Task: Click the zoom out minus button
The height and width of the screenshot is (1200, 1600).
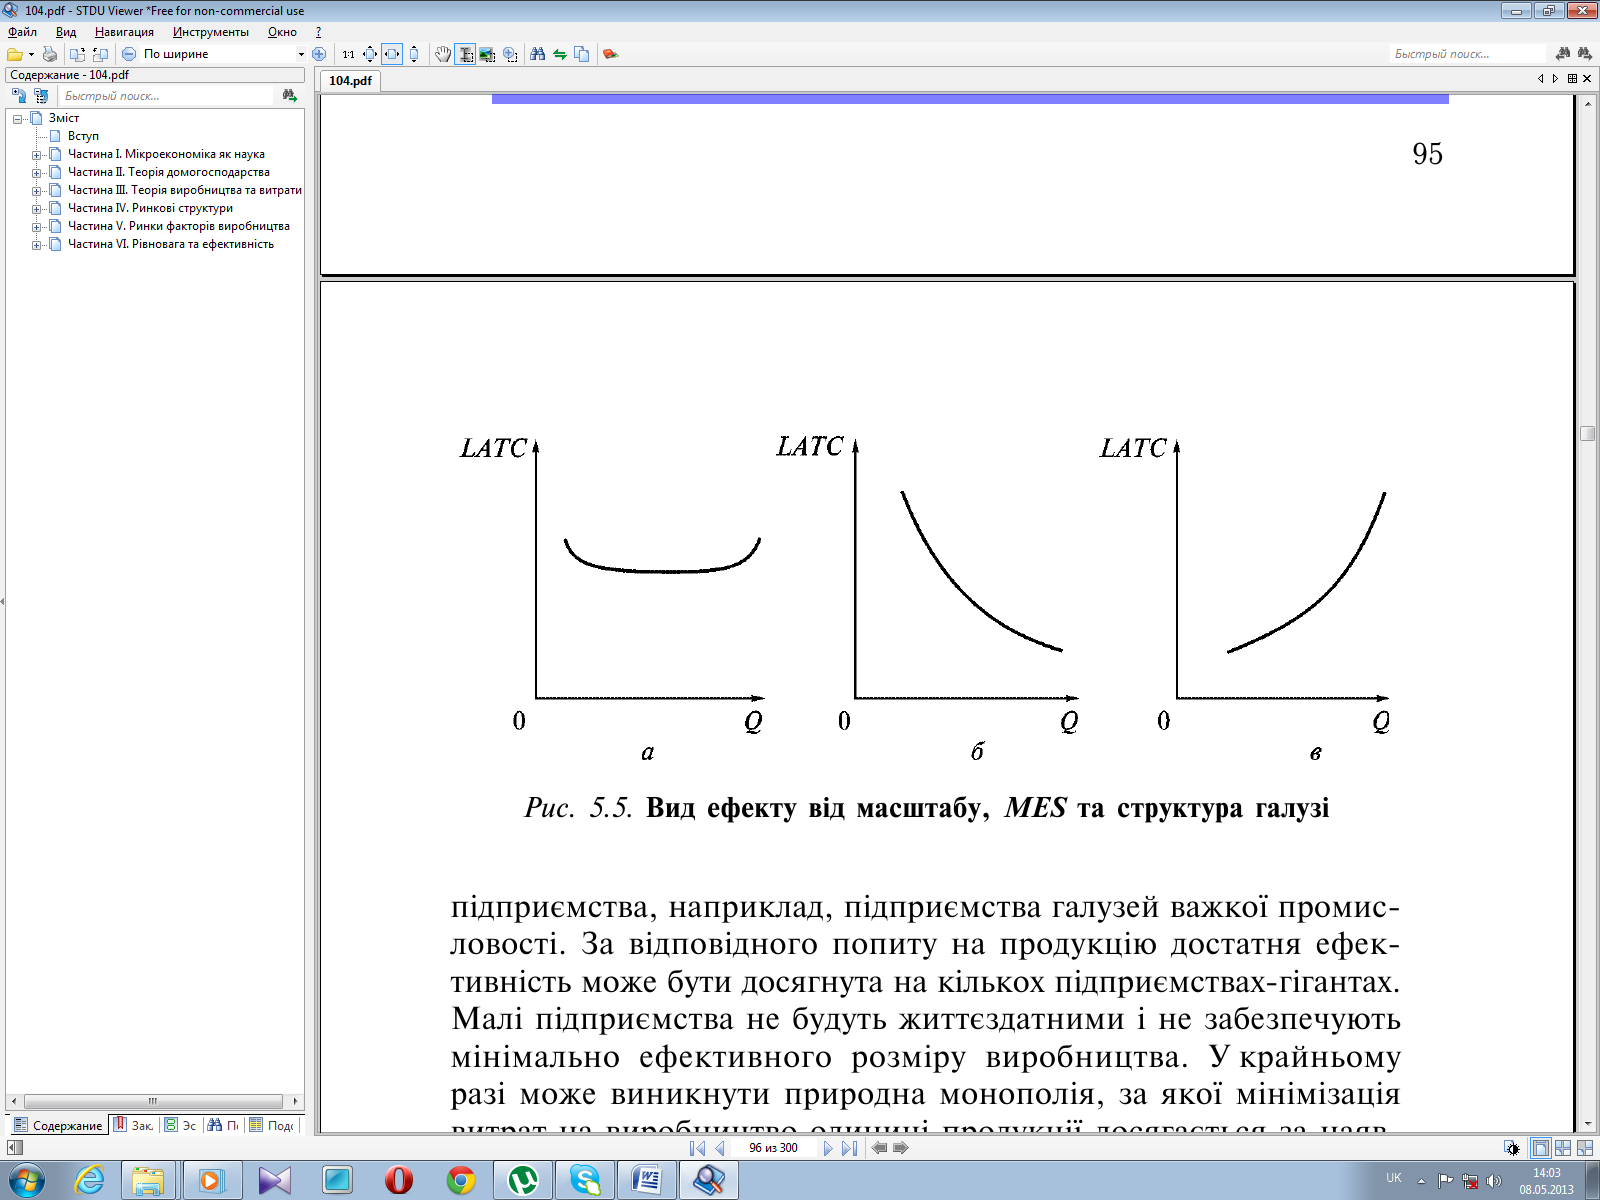Action: 129,54
